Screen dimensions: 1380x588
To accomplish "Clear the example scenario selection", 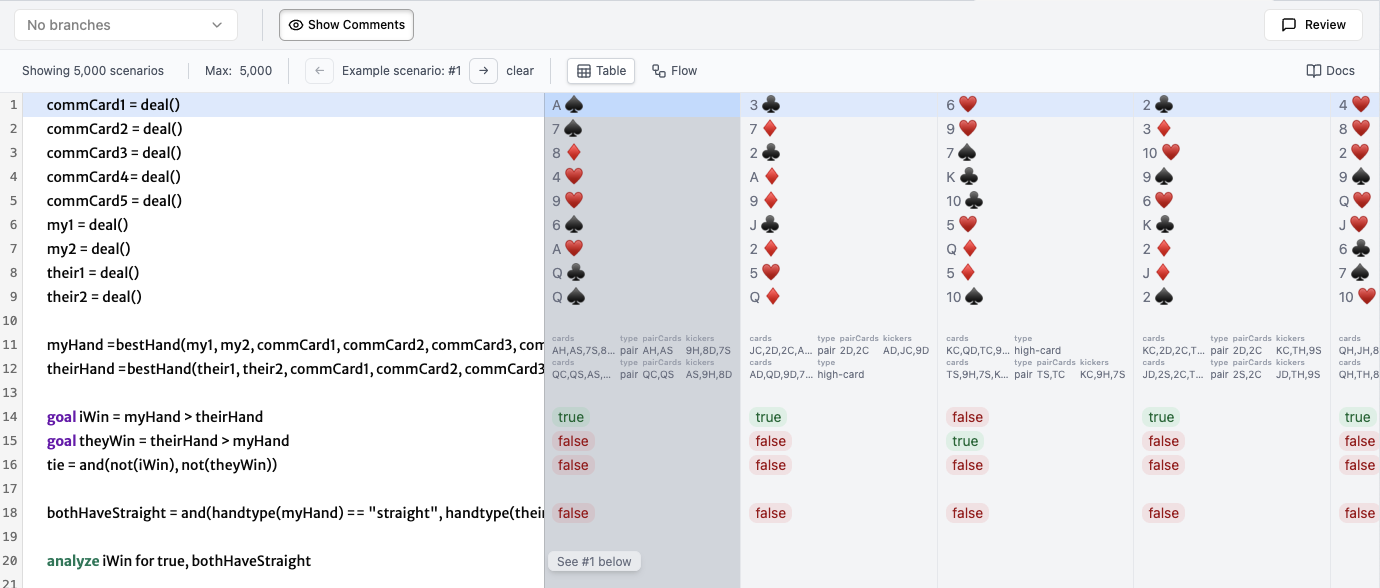I will [x=520, y=71].
